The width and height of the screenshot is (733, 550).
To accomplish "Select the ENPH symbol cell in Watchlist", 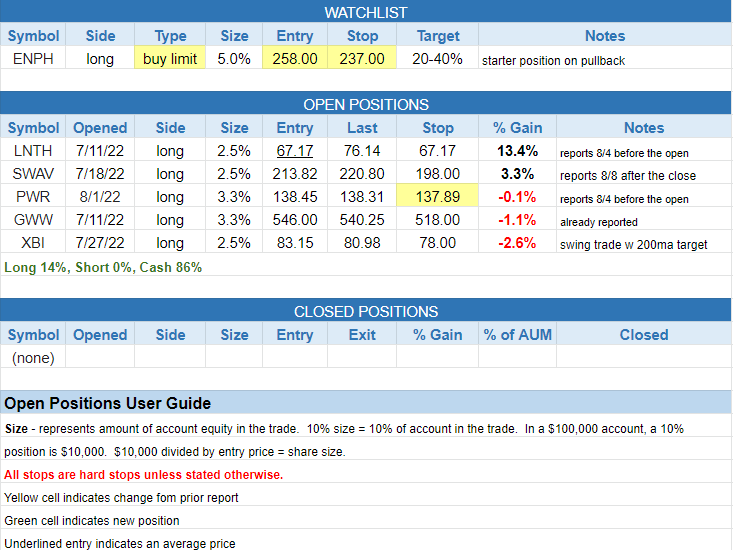I will pyautogui.click(x=33, y=59).
